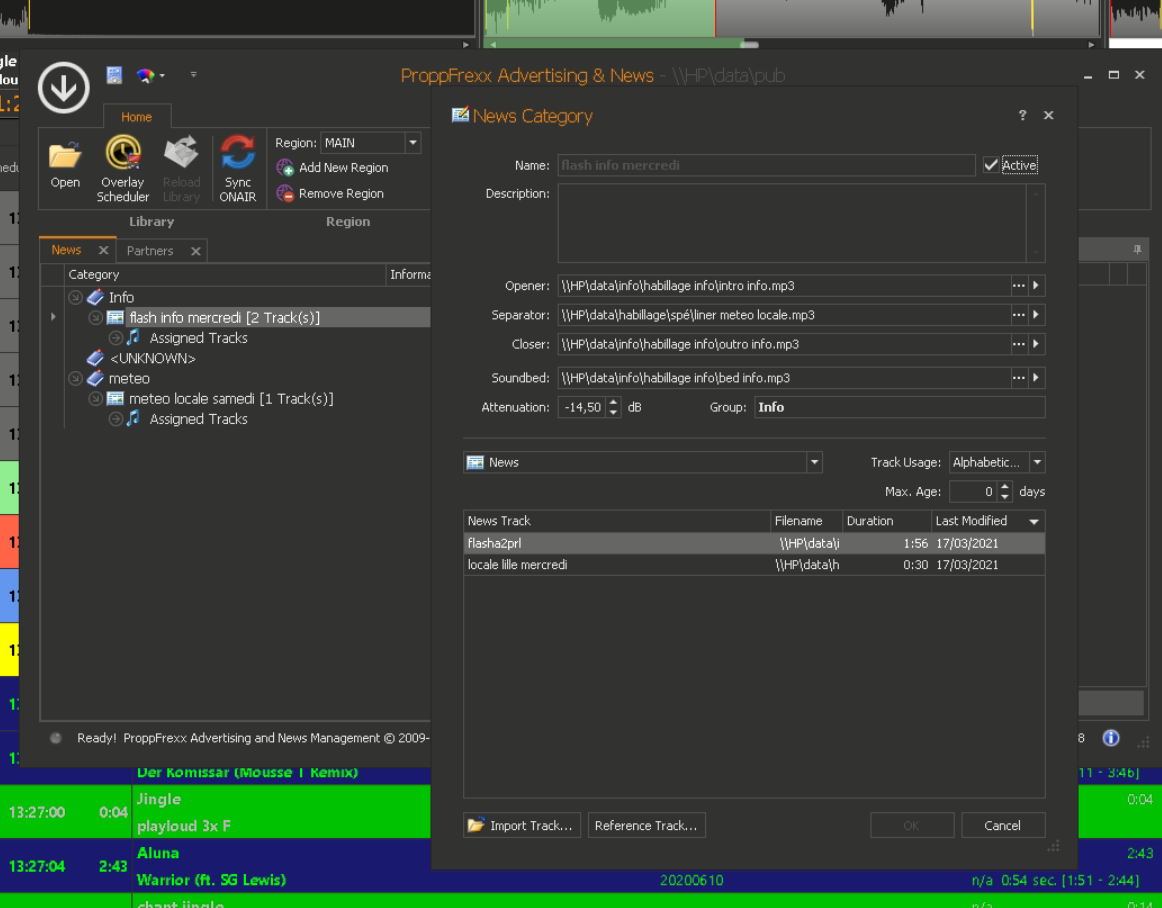Viewport: 1162px width, 908px height.
Task: Click the Import Track... button
Action: pos(521,826)
